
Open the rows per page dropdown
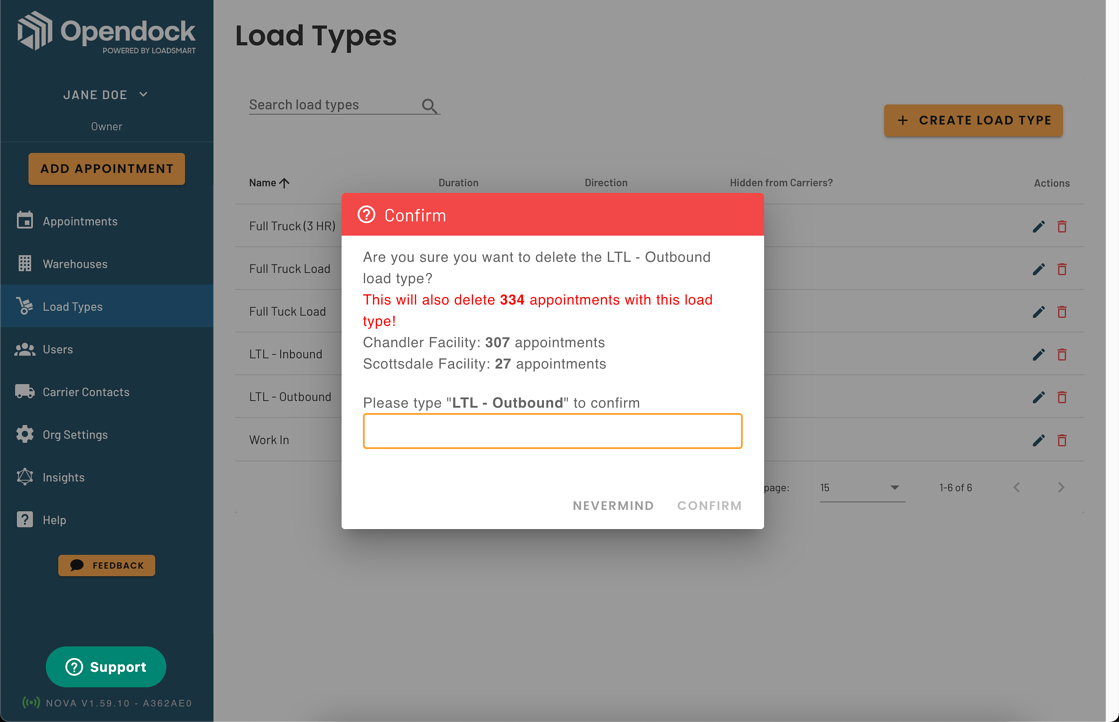pyautogui.click(x=862, y=488)
